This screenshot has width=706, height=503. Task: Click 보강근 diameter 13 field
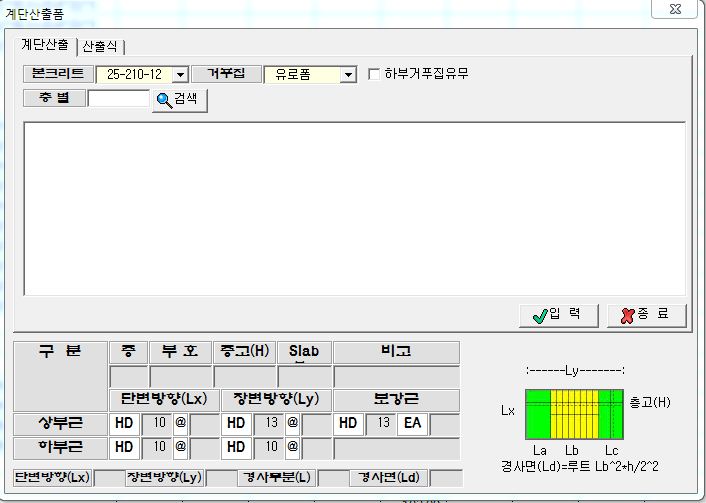point(380,424)
